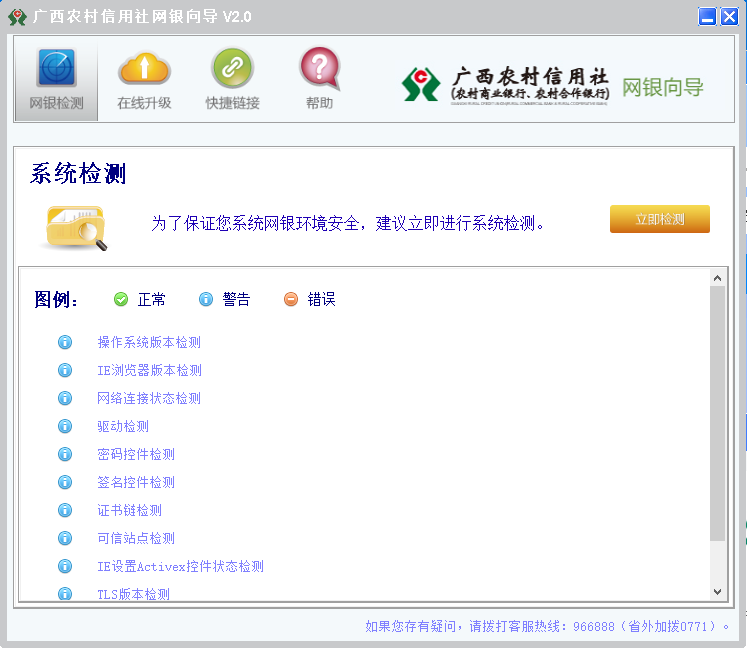Minimize the 网银向导 window

(x=707, y=17)
